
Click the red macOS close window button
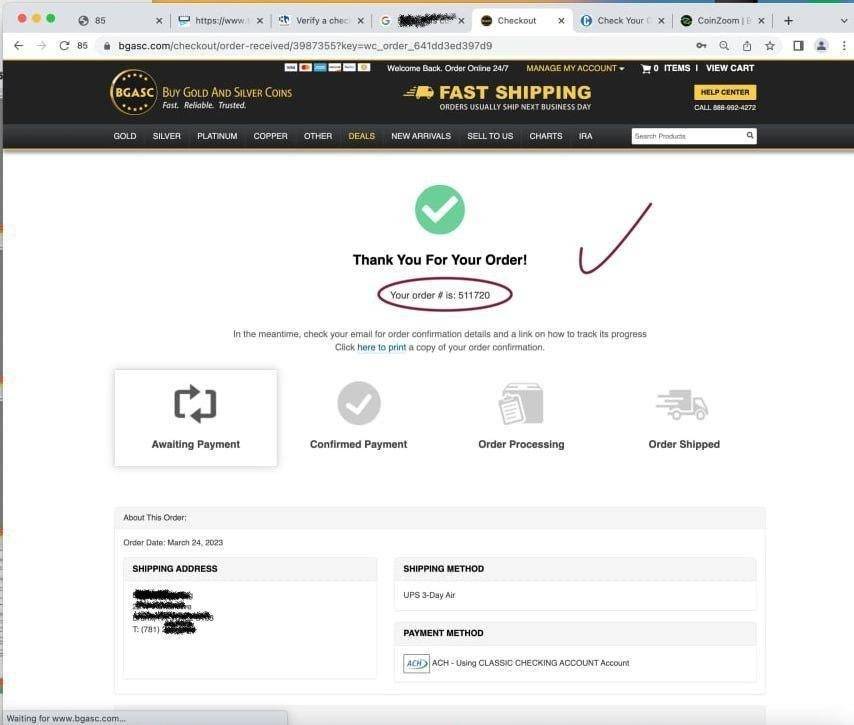(x=22, y=19)
